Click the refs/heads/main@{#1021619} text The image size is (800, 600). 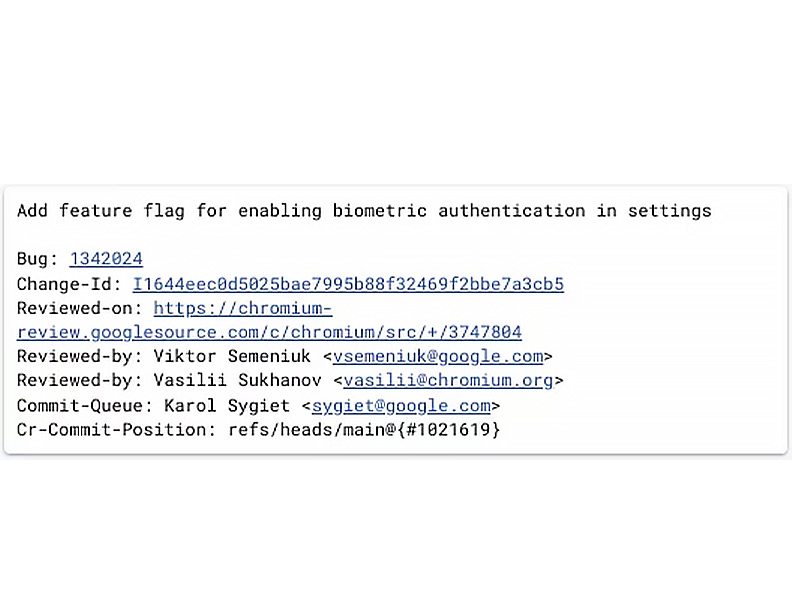click(364, 430)
